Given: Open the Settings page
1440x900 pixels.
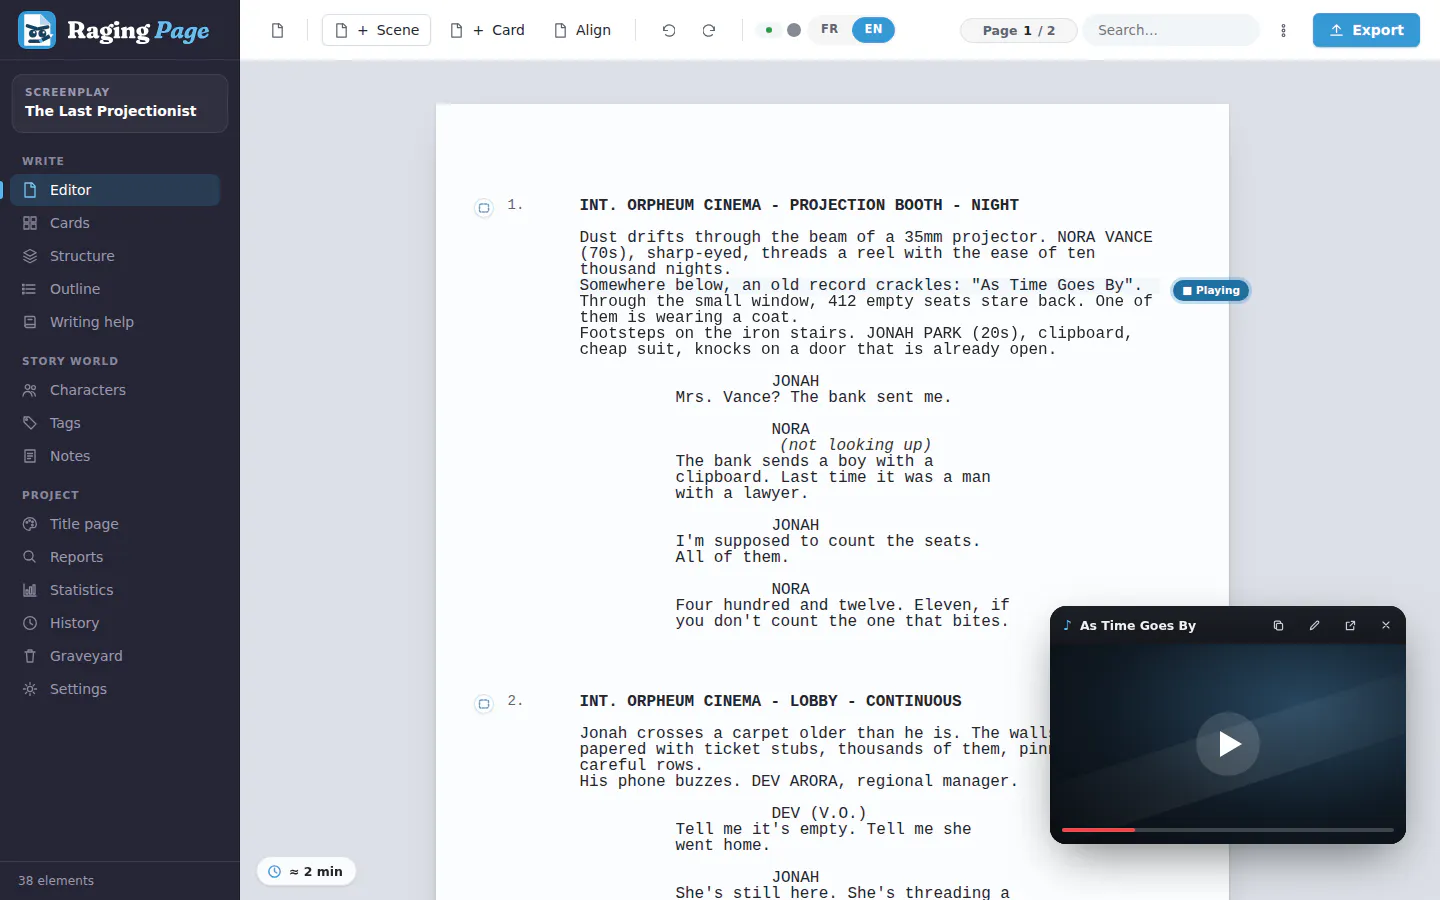Looking at the screenshot, I should tap(115, 689).
